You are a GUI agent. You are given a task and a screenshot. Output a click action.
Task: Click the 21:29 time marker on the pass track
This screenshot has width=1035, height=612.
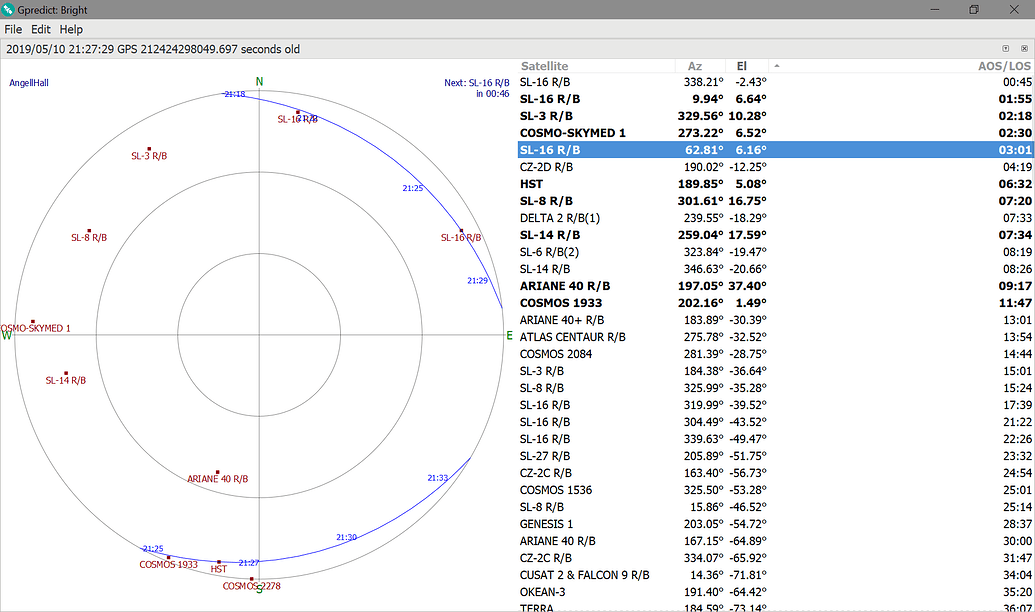coord(477,280)
